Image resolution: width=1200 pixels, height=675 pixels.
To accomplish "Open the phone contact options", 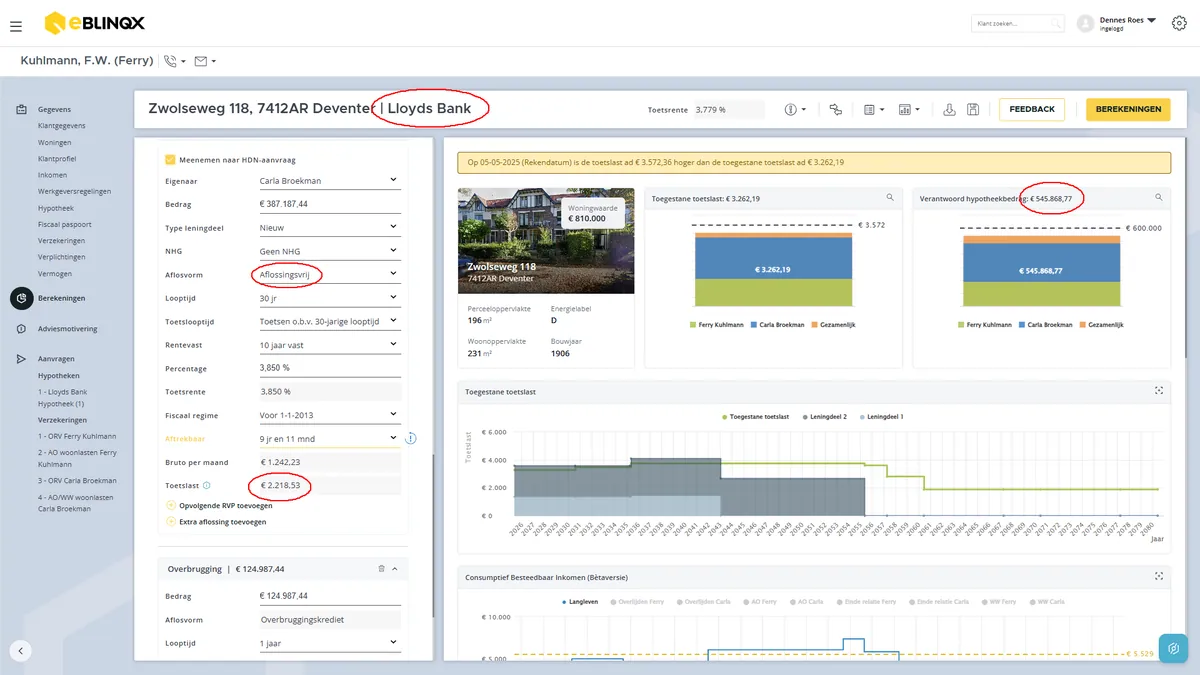I will click(175, 61).
